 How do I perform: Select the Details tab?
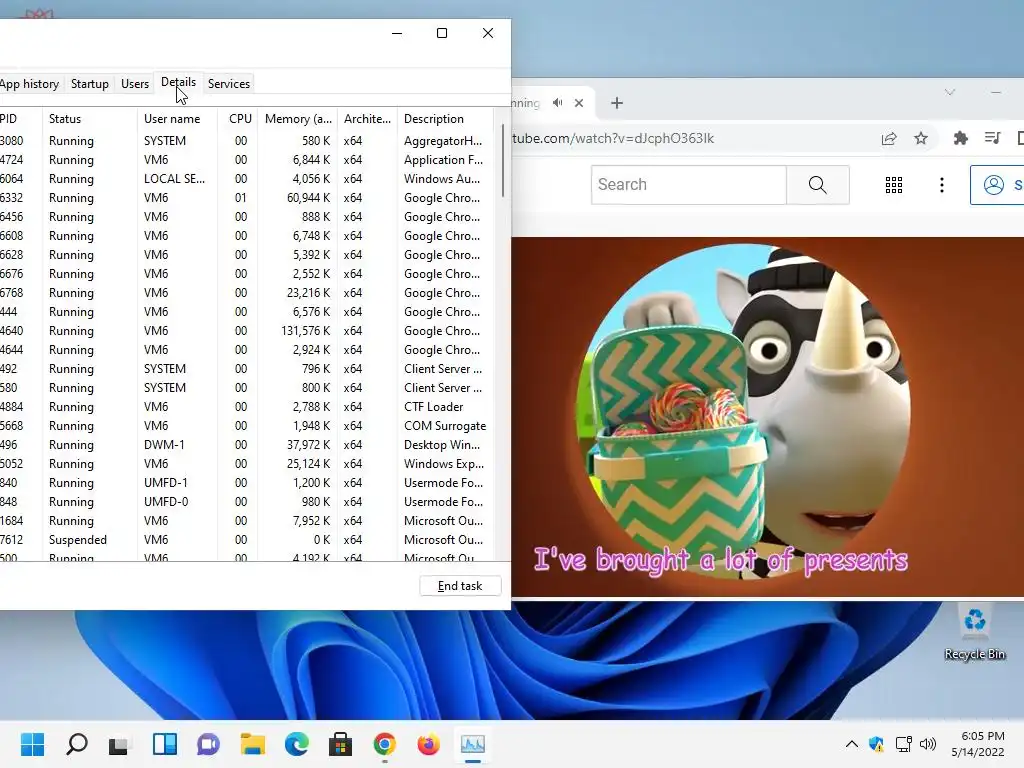[178, 83]
